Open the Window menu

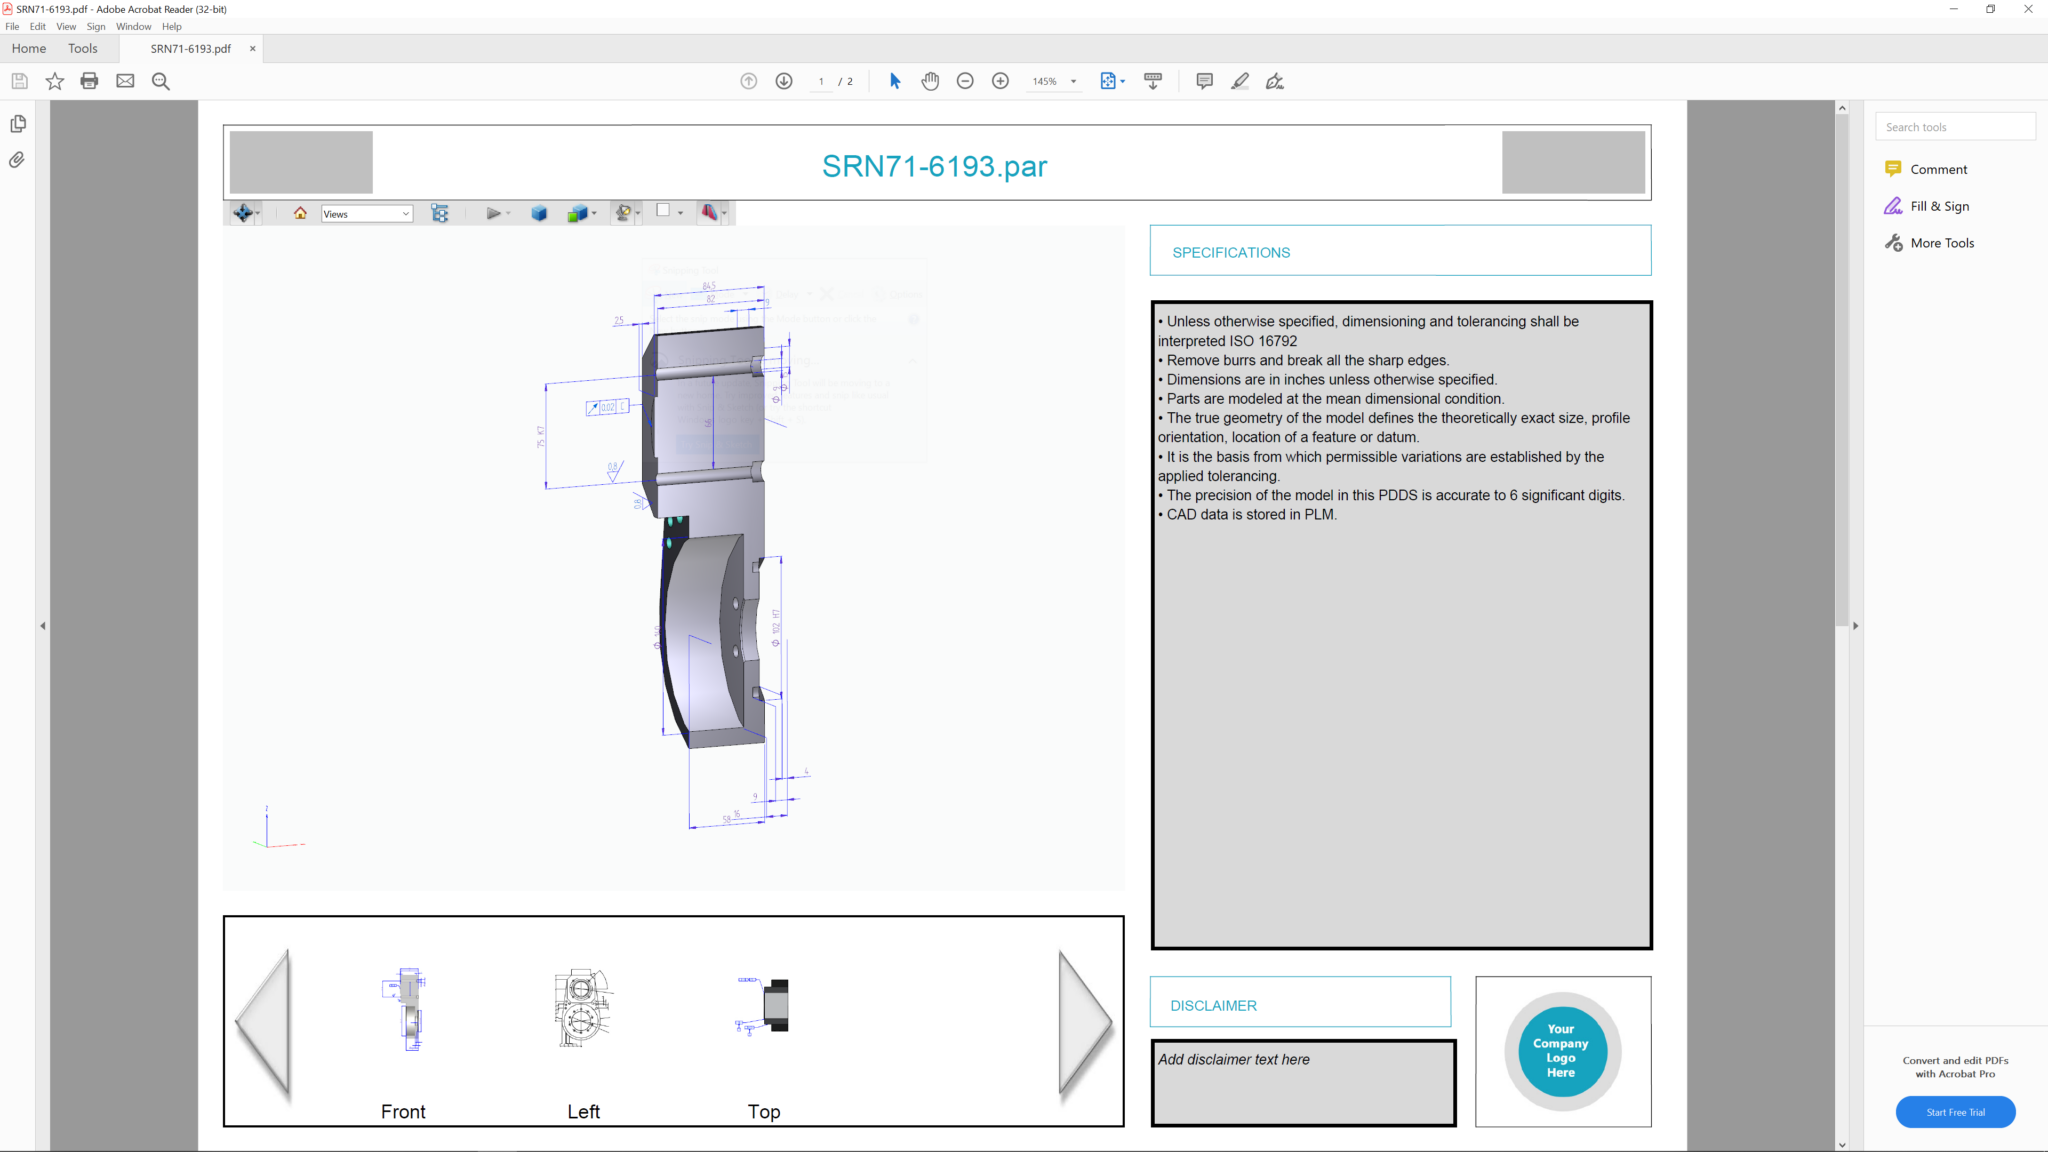pos(133,26)
